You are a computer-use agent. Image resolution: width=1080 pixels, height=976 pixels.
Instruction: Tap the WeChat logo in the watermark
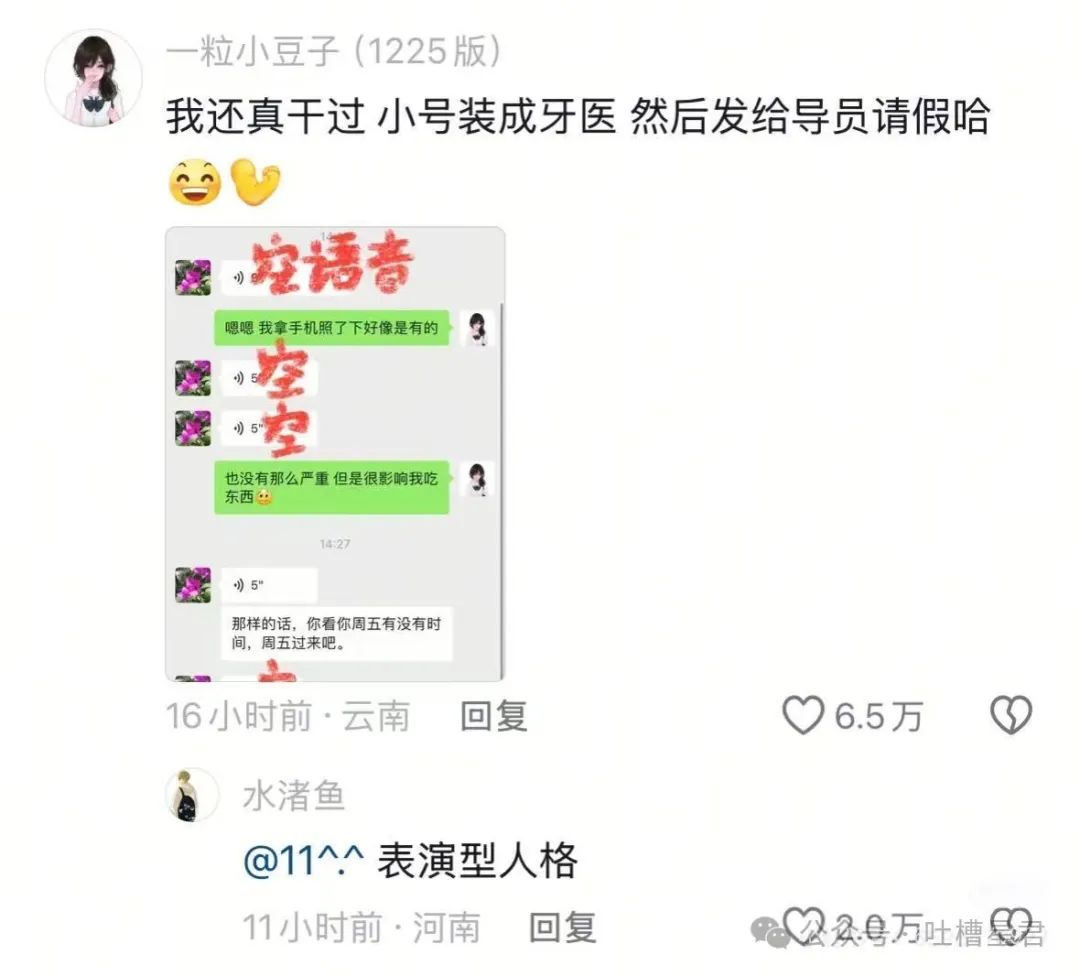pyautogui.click(x=771, y=932)
